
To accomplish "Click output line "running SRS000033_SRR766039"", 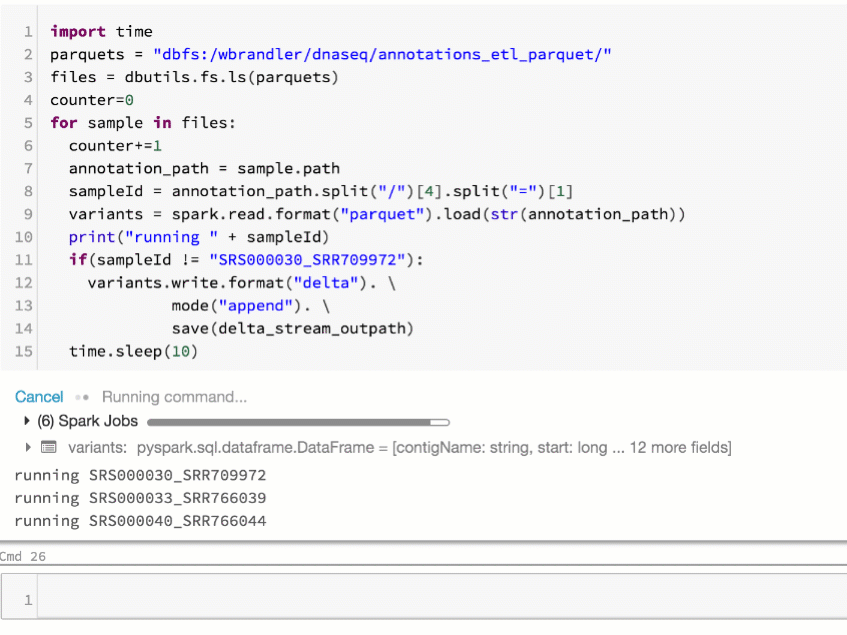I will point(140,498).
